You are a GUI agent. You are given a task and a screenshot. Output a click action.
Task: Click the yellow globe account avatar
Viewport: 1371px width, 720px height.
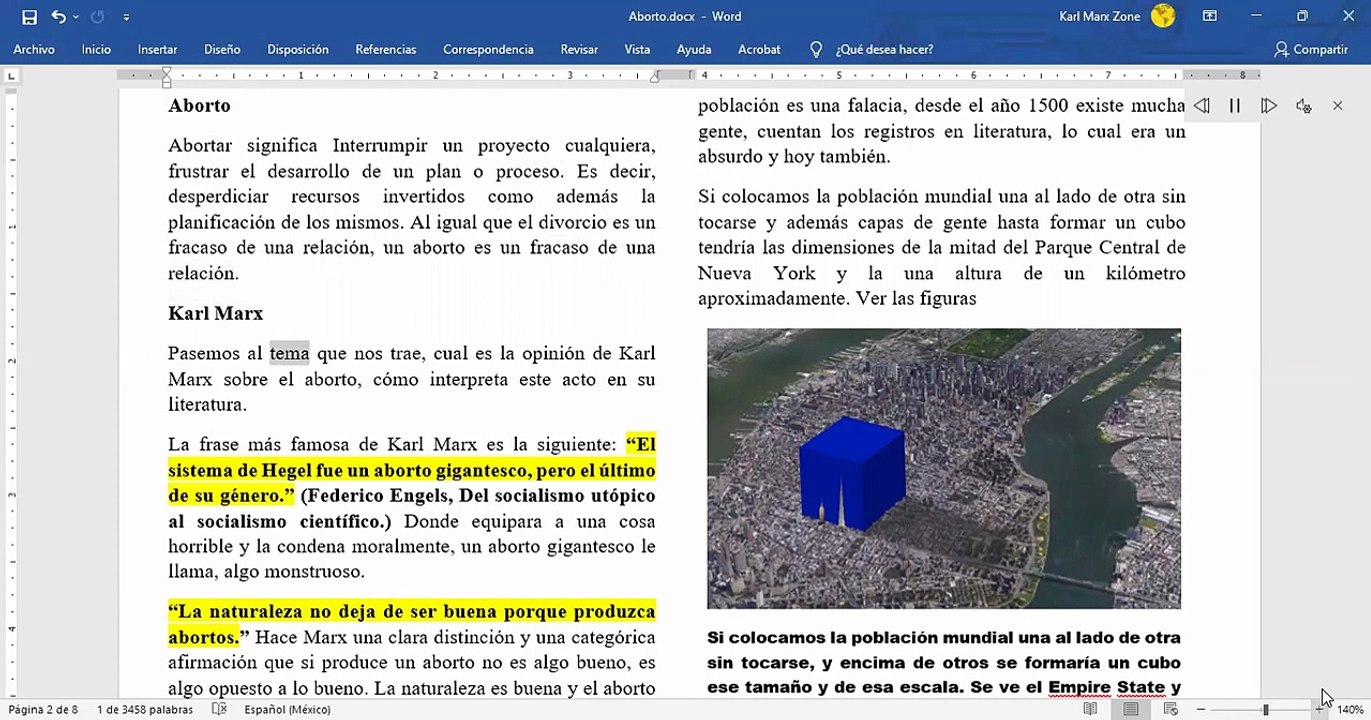click(x=1162, y=15)
